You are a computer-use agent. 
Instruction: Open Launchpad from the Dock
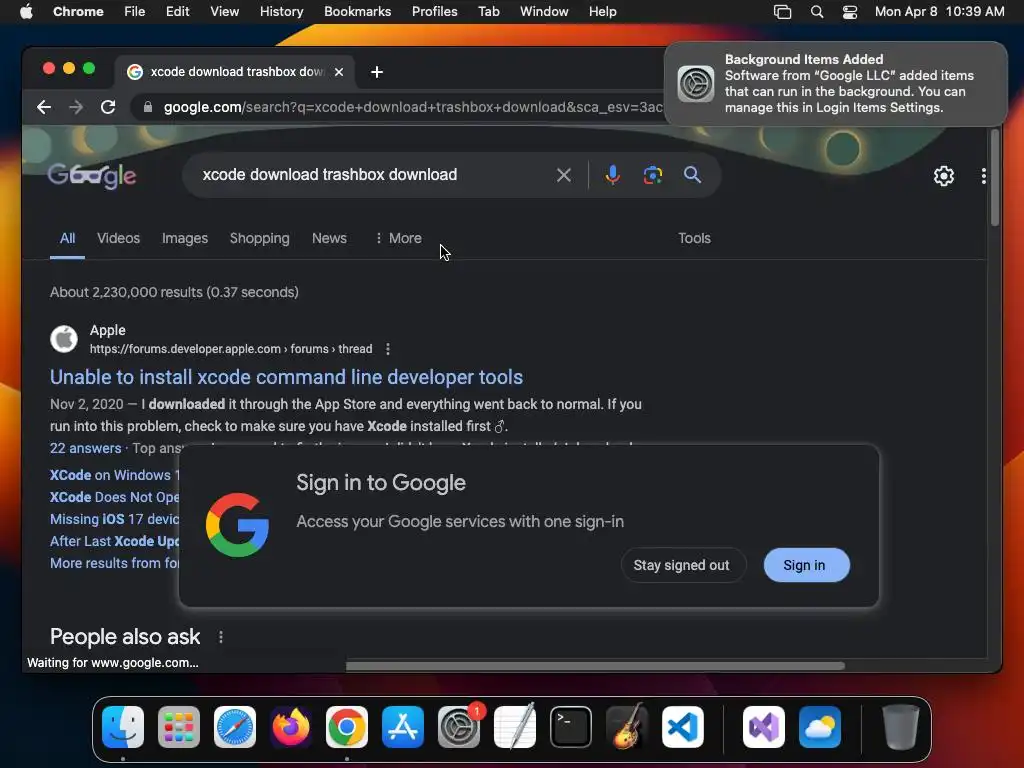pyautogui.click(x=179, y=727)
